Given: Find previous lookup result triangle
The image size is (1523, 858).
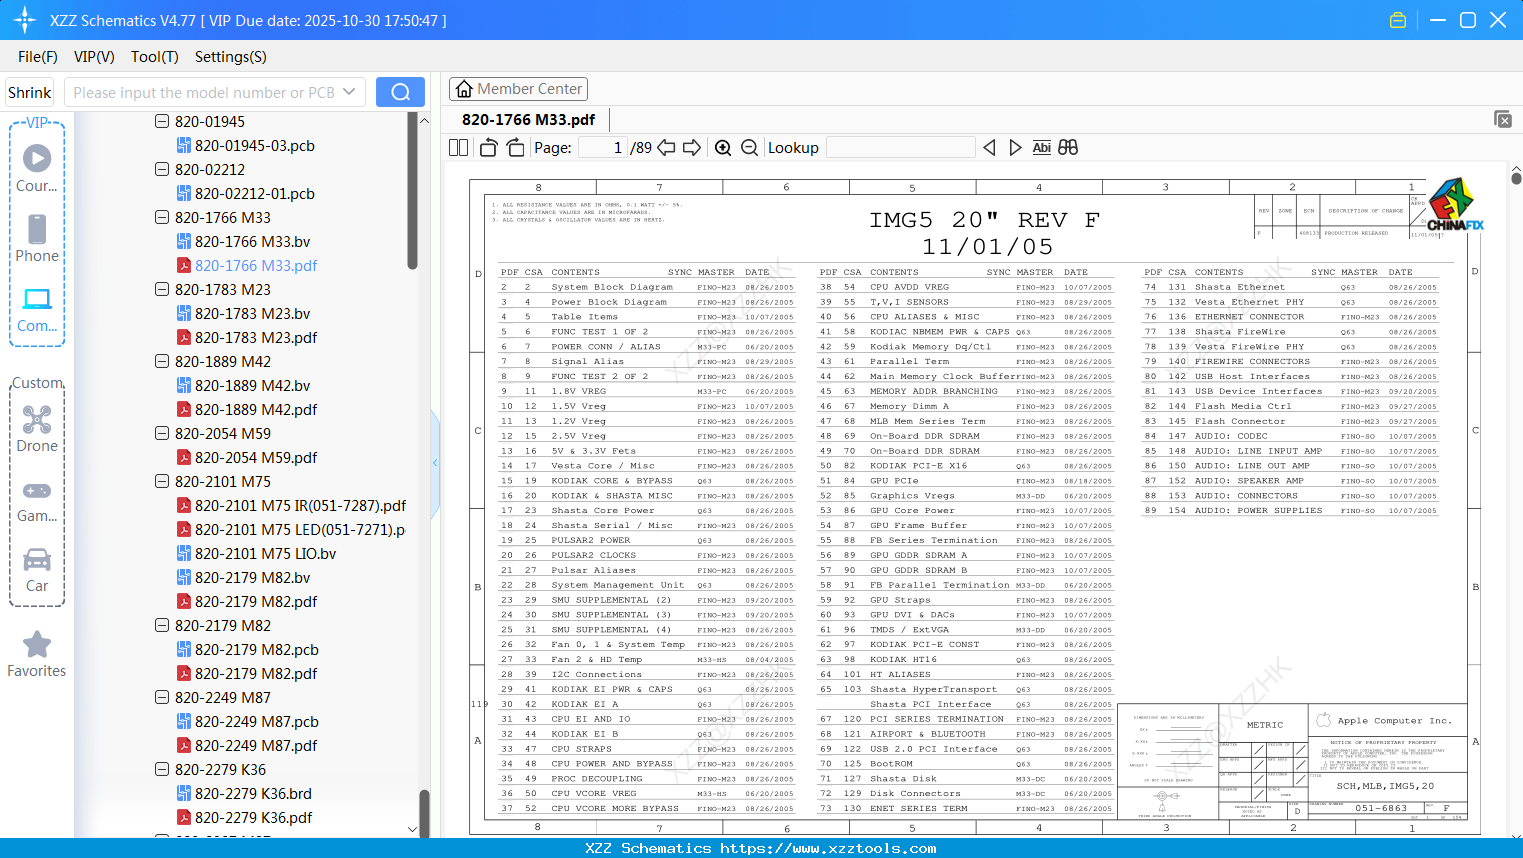Looking at the screenshot, I should click(989, 147).
